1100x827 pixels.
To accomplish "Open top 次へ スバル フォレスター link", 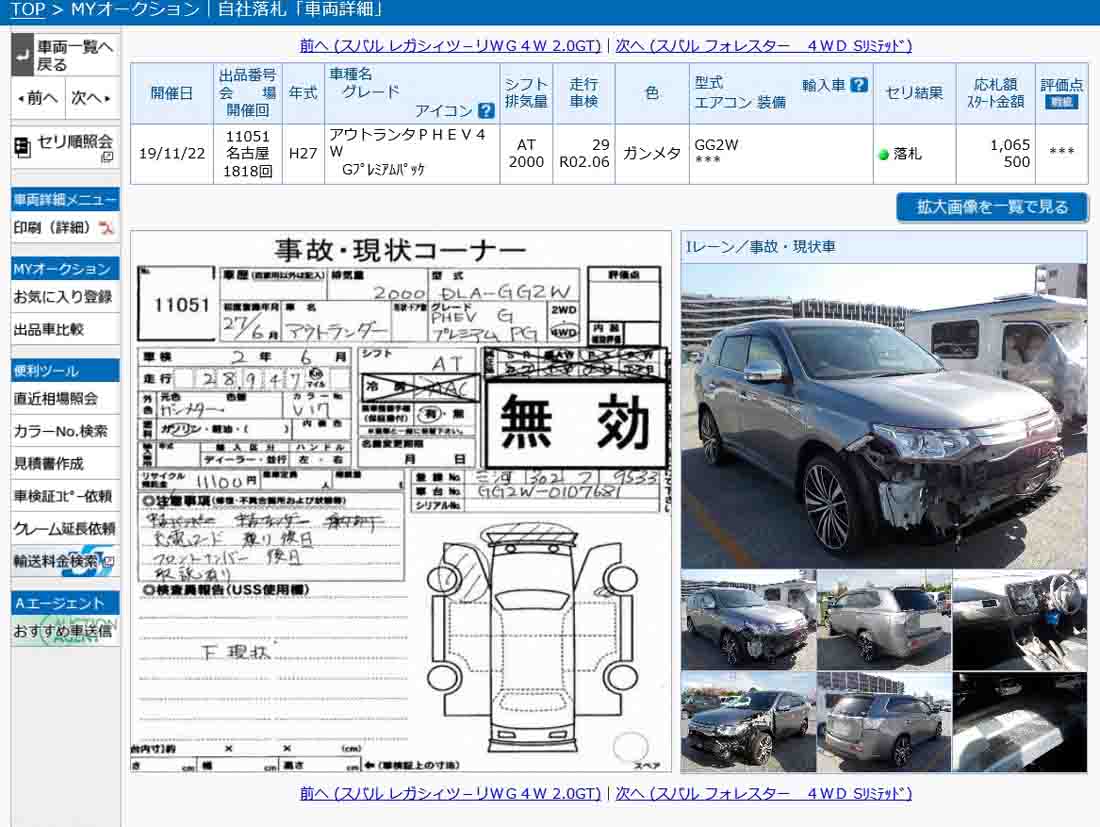I will point(763,46).
